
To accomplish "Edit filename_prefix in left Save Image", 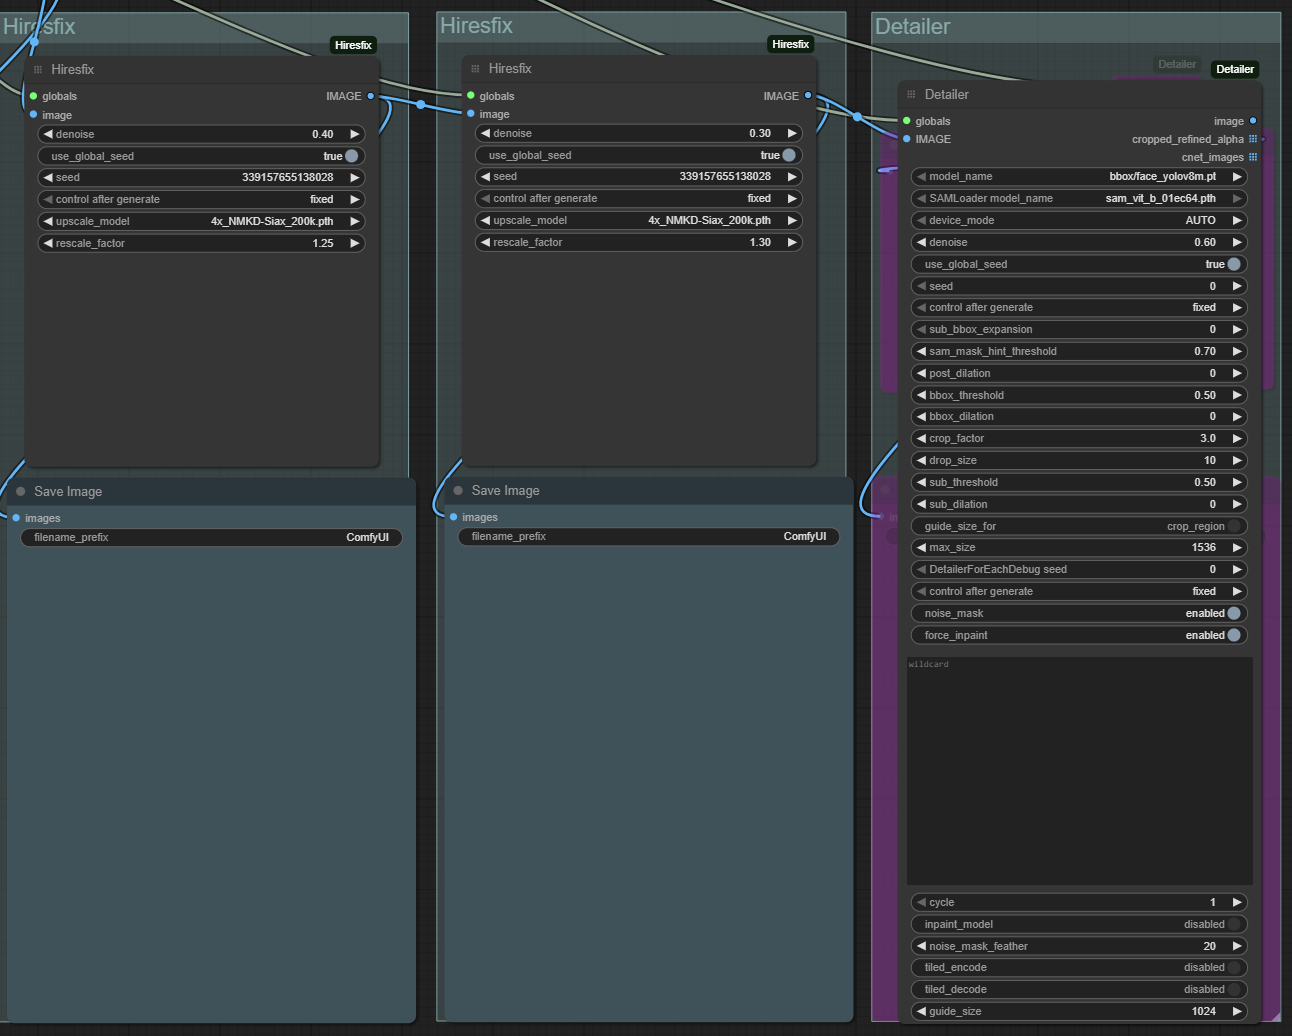I will click(211, 537).
